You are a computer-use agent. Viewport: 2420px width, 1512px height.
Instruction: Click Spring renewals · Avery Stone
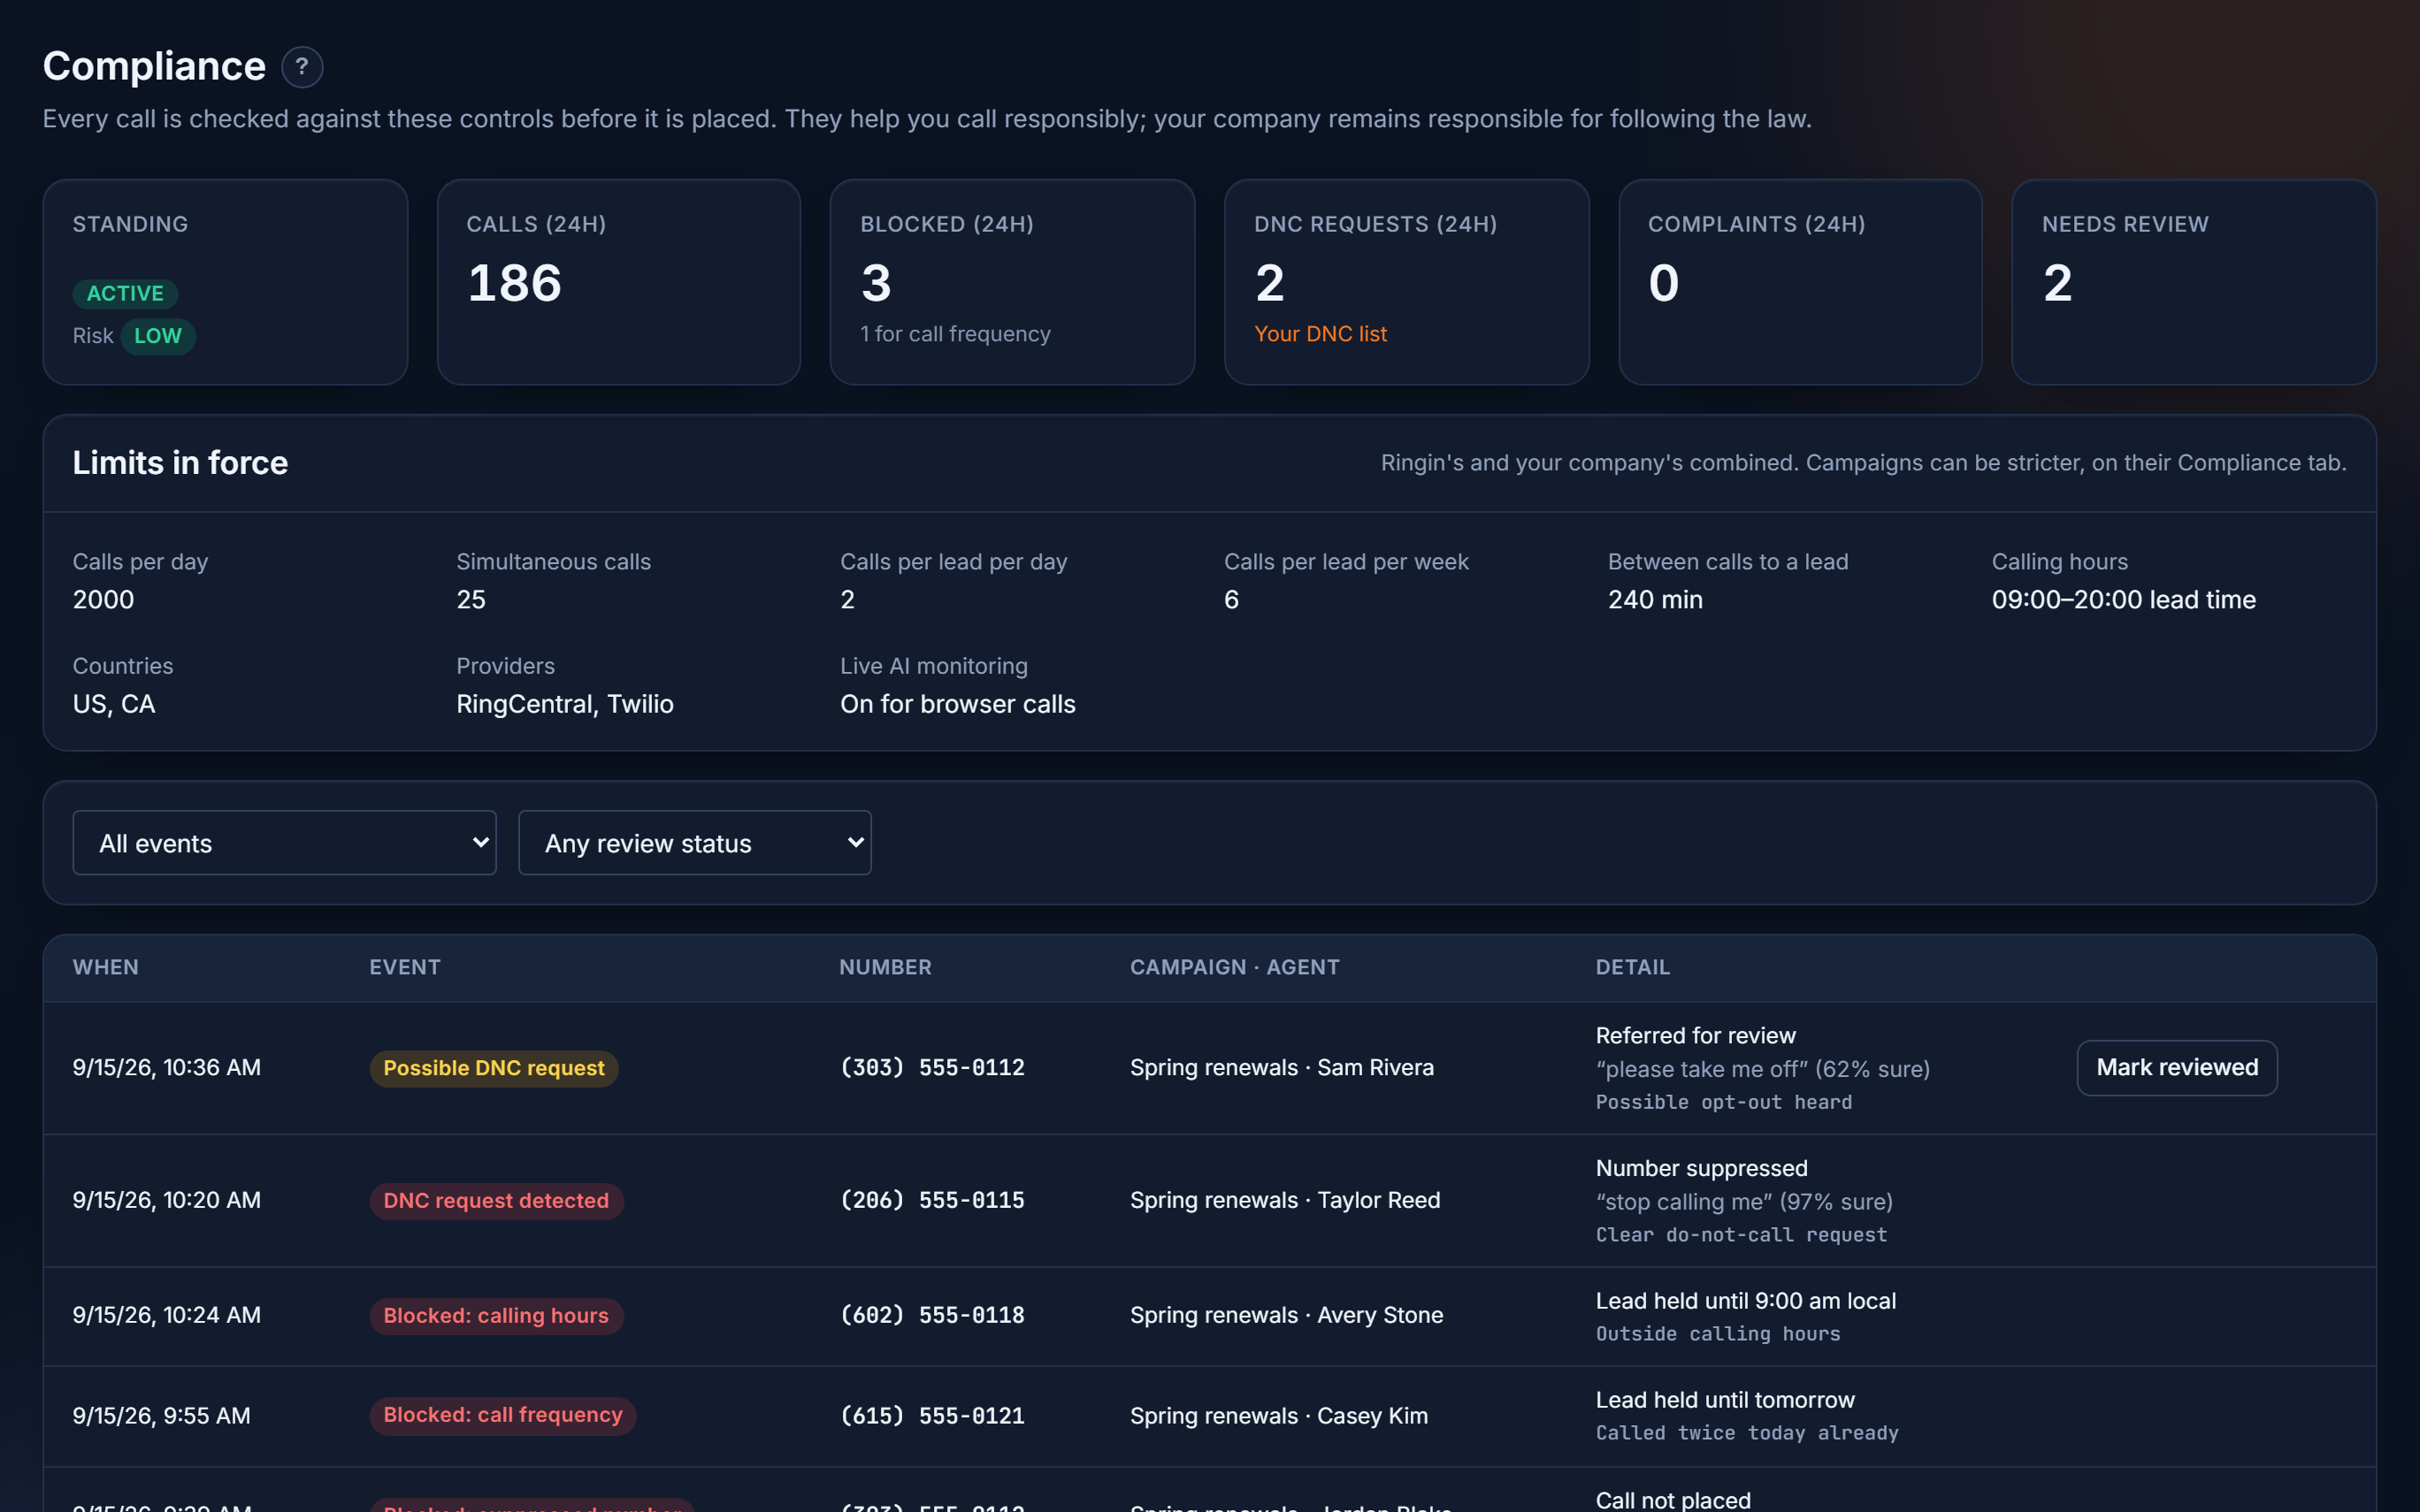pyautogui.click(x=1287, y=1315)
